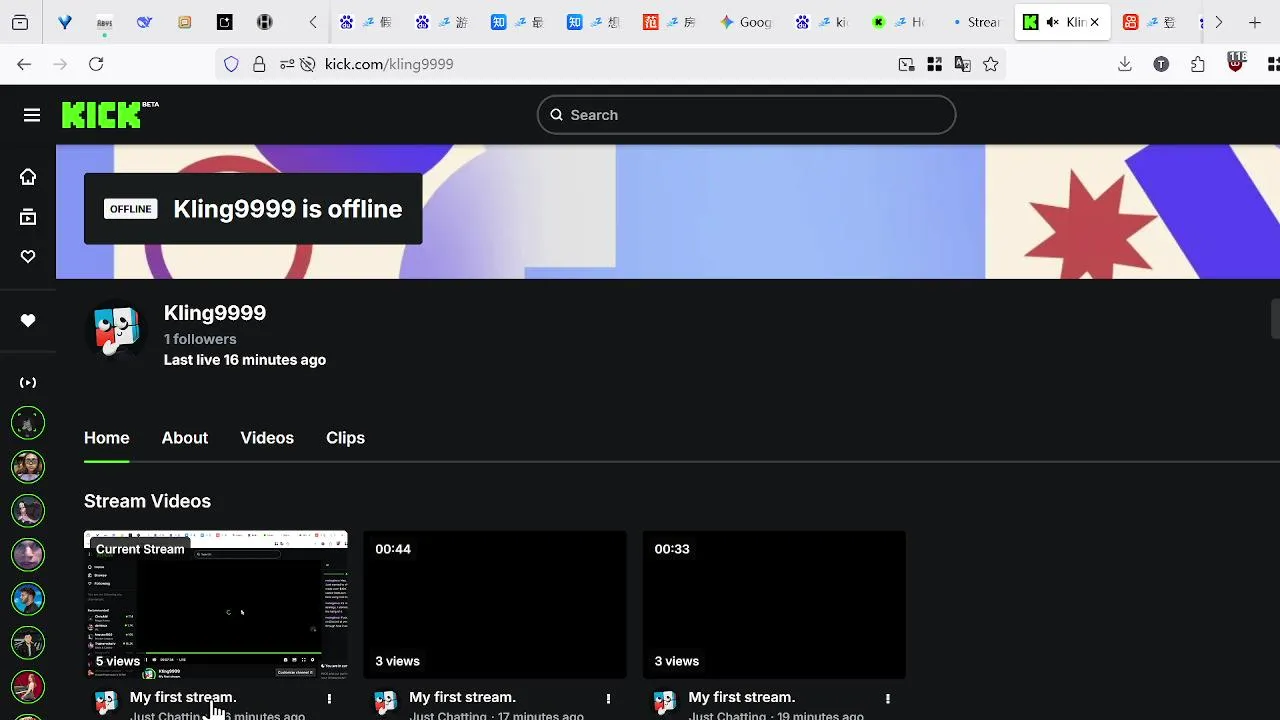Switch to the Strean browser tab
This screenshot has height=720, width=1280.
[975, 22]
